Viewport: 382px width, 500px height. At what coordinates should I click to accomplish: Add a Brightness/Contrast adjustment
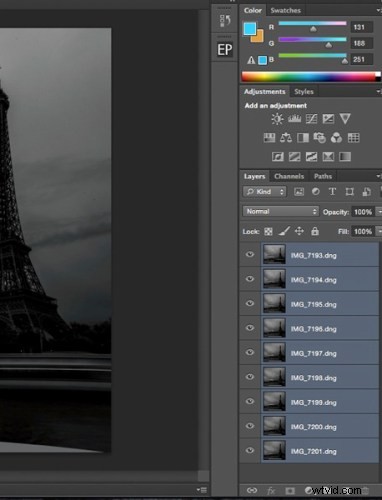[x=277, y=119]
